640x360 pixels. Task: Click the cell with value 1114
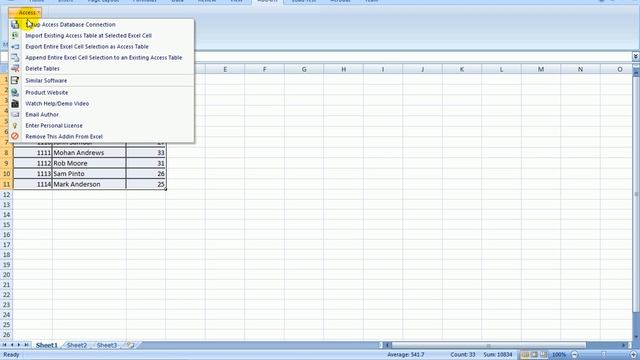(x=33, y=184)
